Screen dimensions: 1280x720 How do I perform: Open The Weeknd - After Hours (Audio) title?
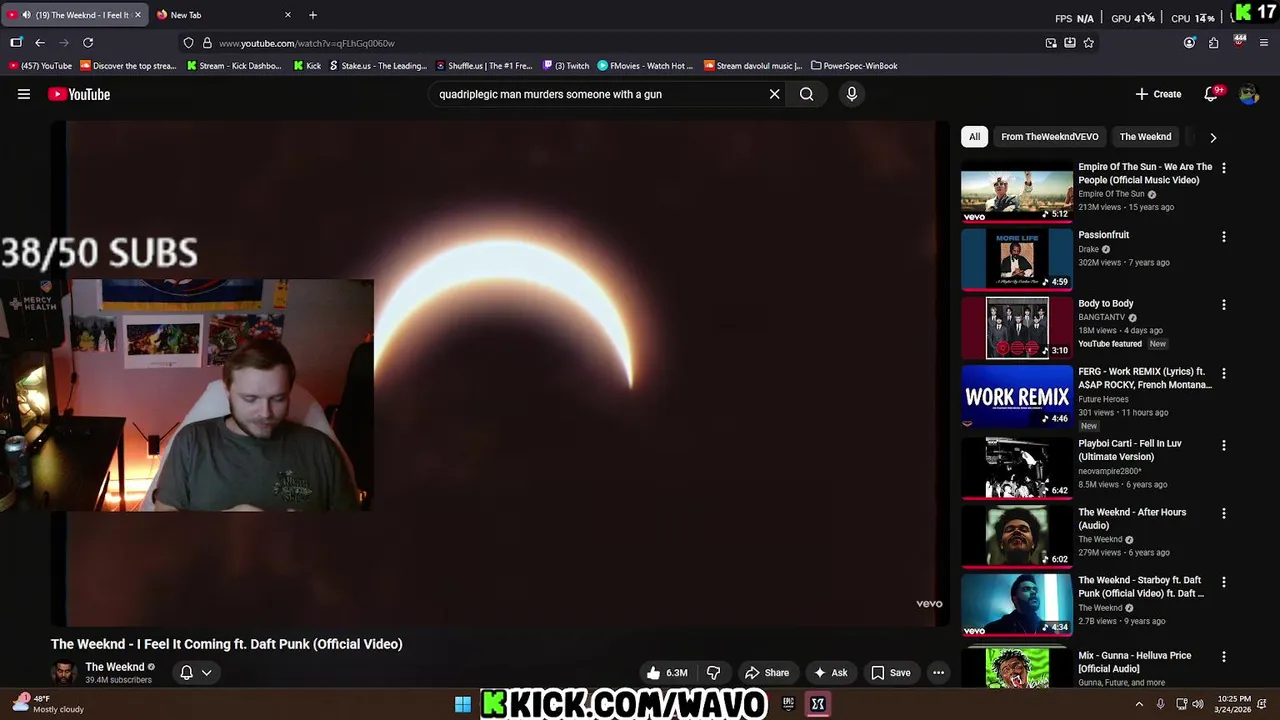(x=1132, y=518)
